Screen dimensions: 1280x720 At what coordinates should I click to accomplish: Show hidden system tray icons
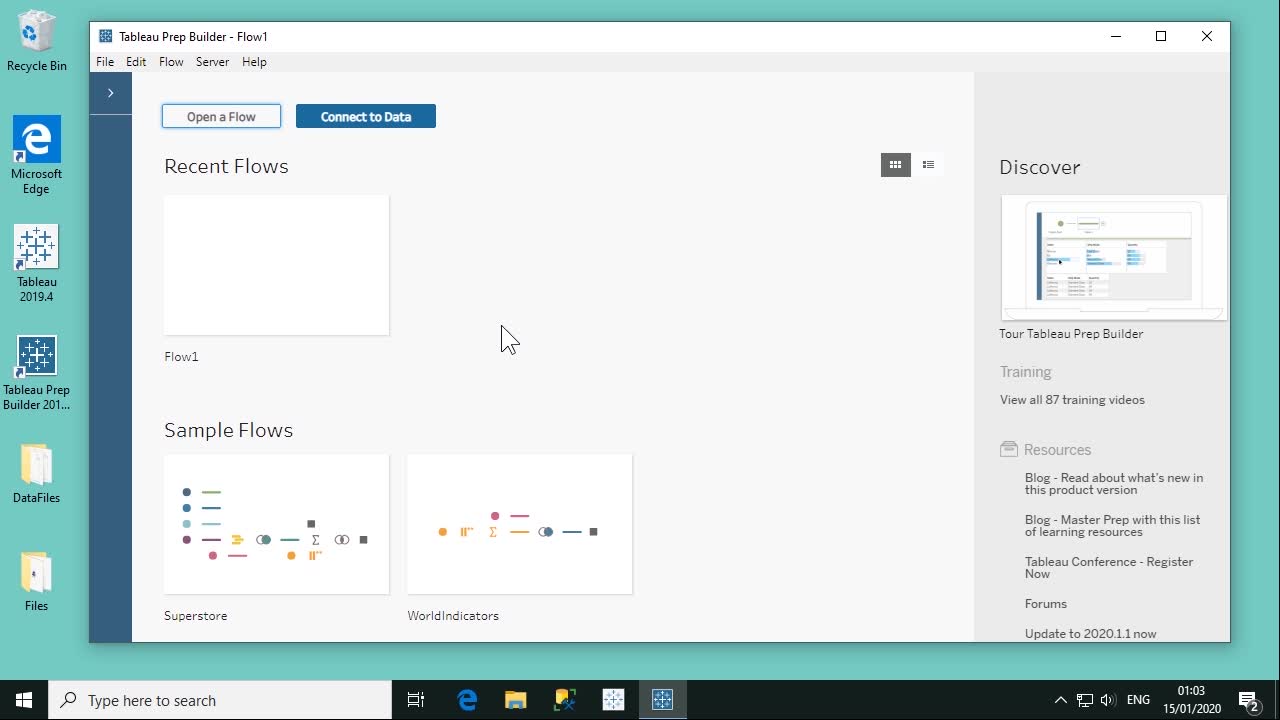pyautogui.click(x=1060, y=700)
